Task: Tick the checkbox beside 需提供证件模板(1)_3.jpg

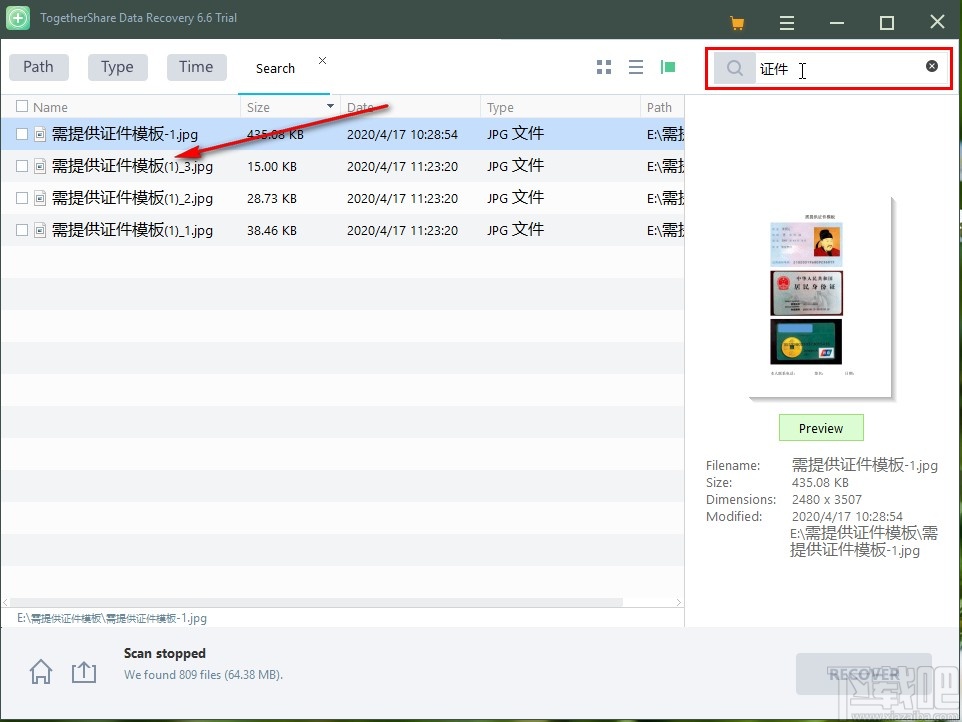Action: click(21, 166)
